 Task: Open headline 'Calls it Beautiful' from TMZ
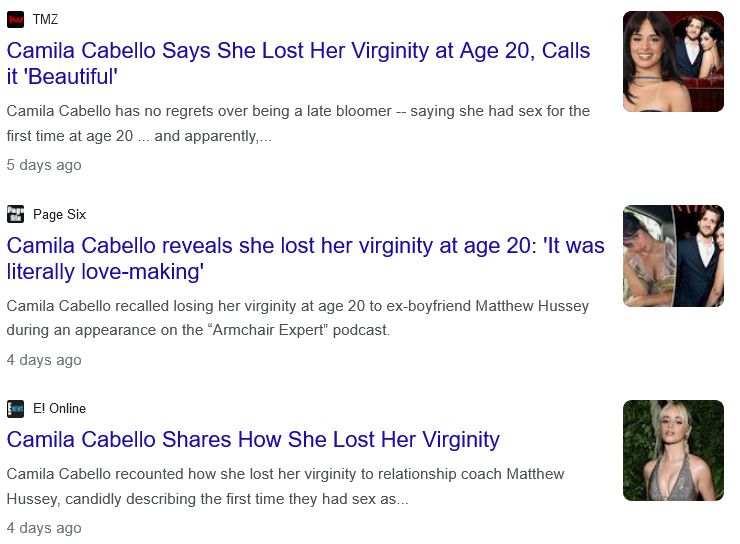click(298, 63)
